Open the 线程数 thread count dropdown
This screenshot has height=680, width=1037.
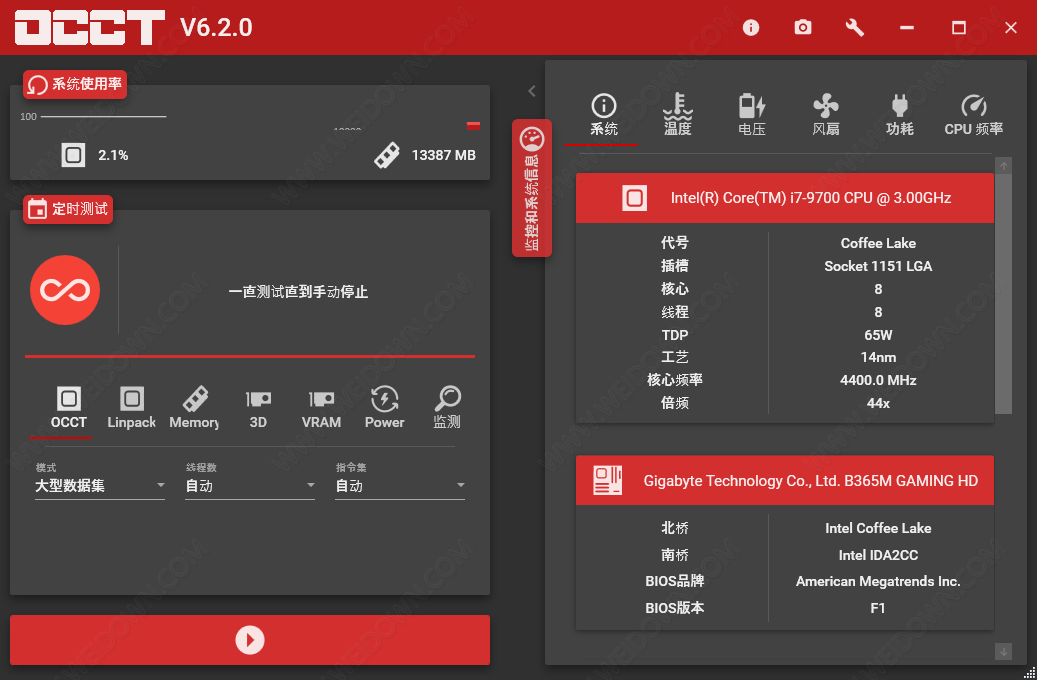point(250,486)
